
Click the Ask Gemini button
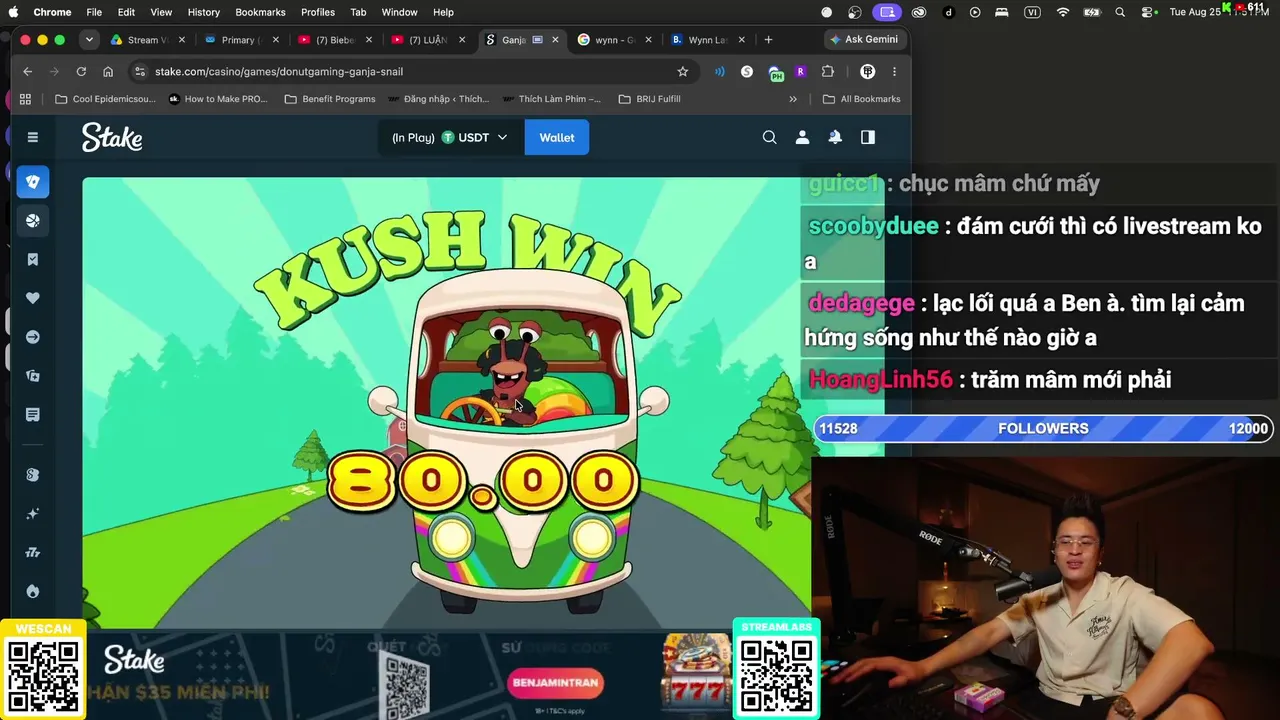point(864,40)
